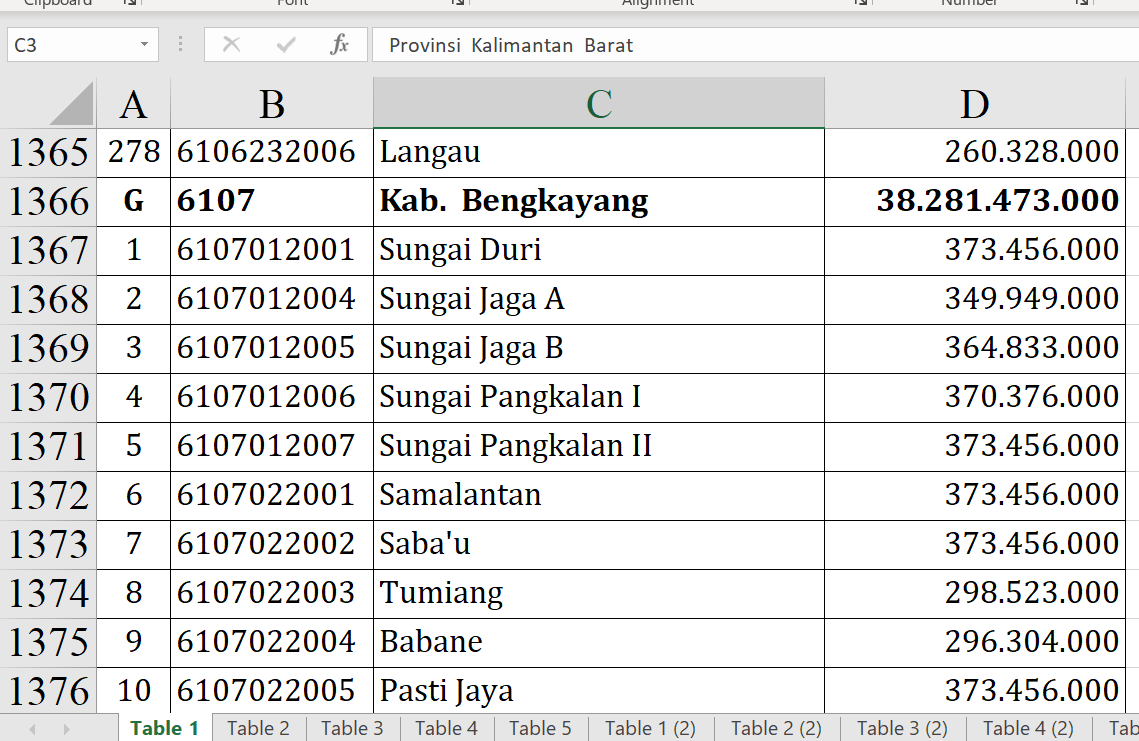Select column D header
Screen dimensions: 1139x741
[974, 104]
